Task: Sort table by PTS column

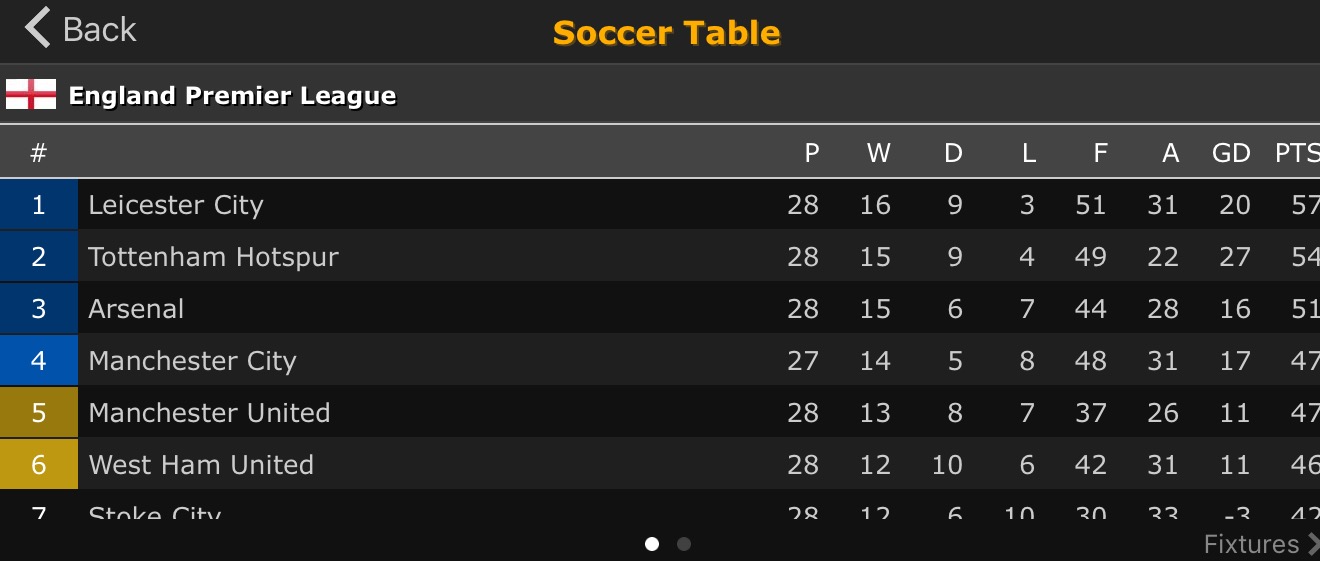Action: click(1296, 153)
